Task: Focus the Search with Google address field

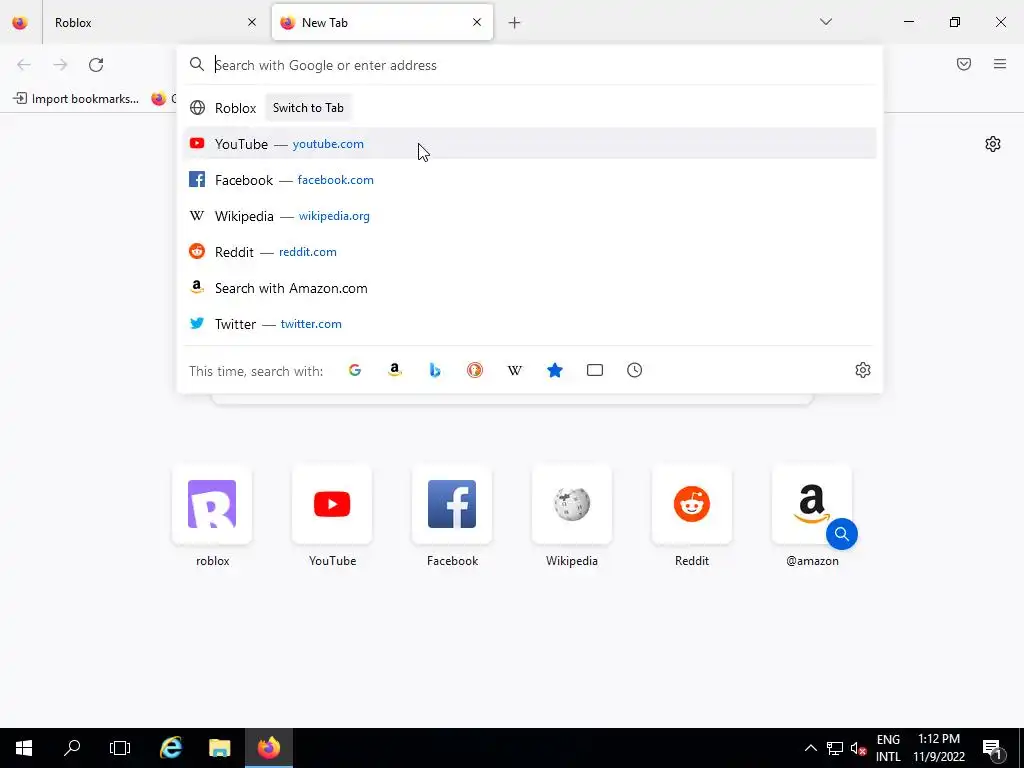Action: [x=529, y=65]
